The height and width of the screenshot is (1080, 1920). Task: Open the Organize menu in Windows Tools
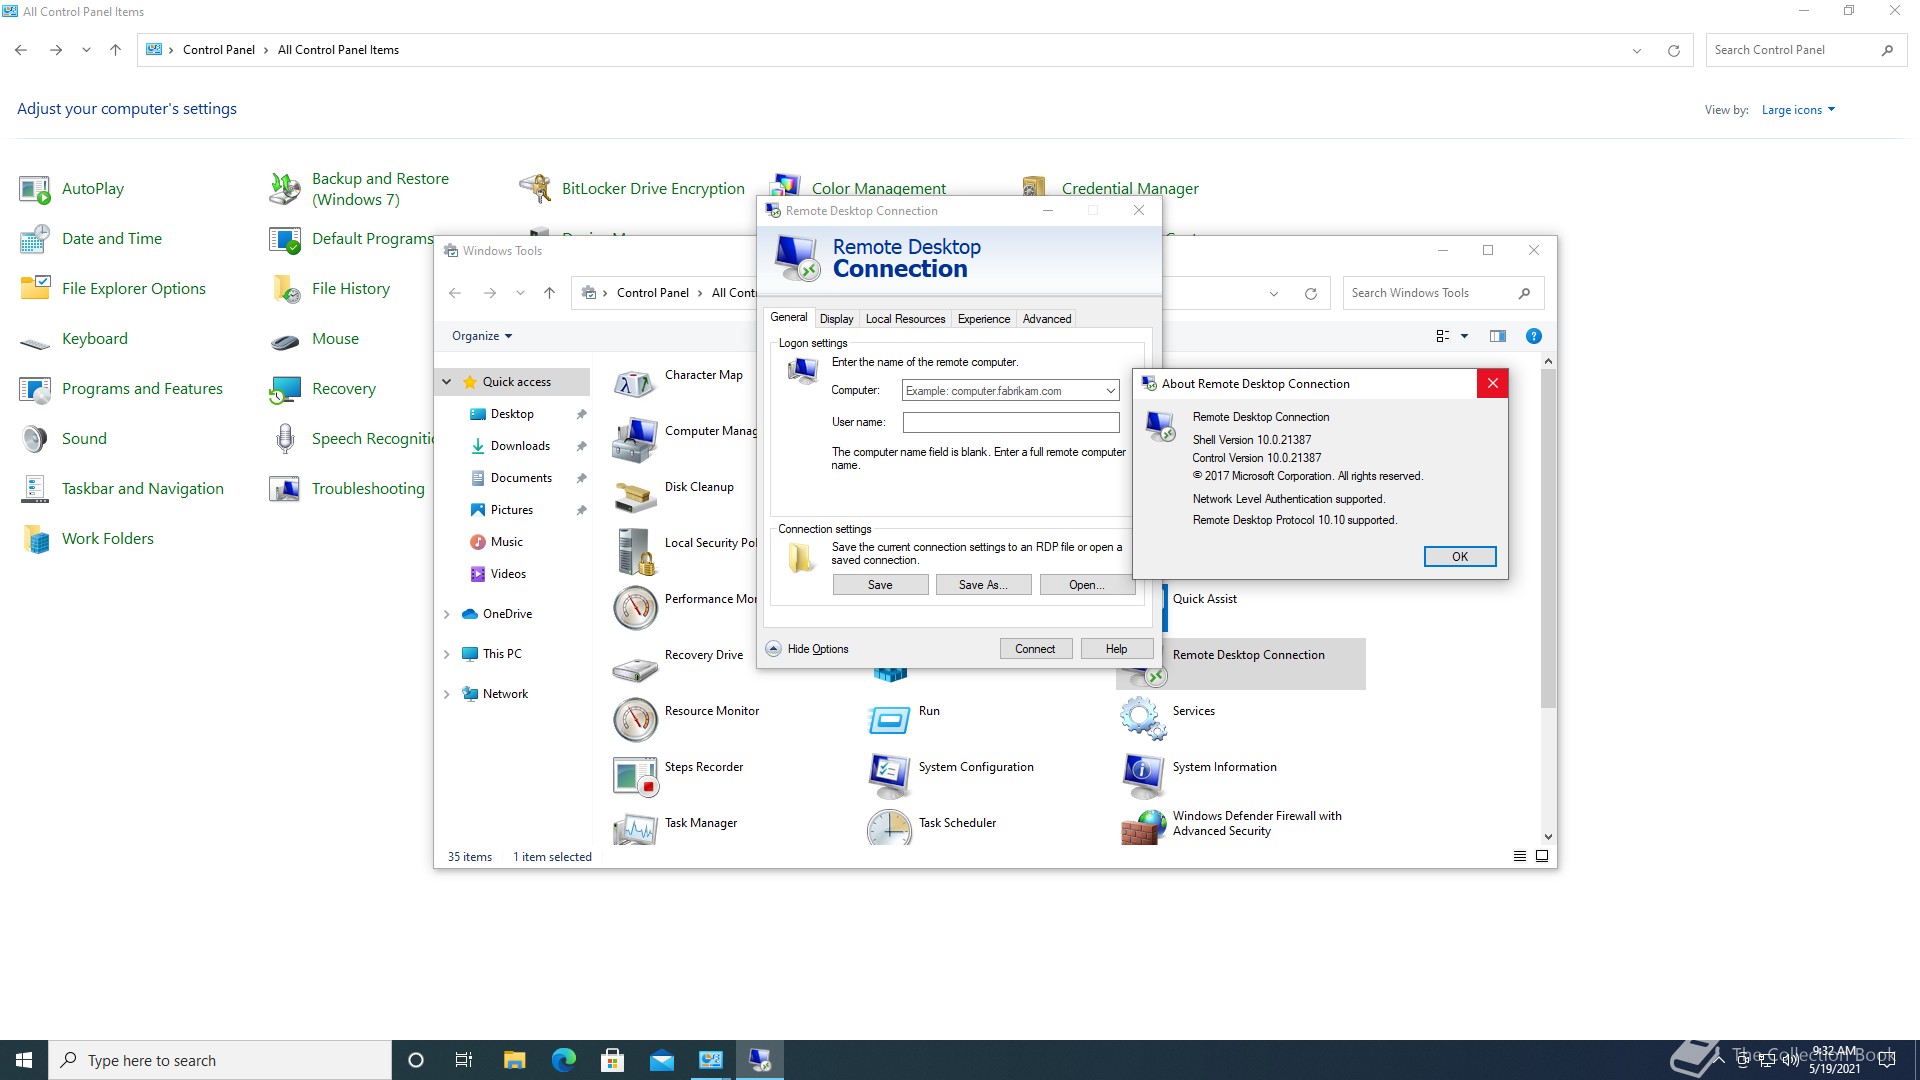tap(481, 336)
